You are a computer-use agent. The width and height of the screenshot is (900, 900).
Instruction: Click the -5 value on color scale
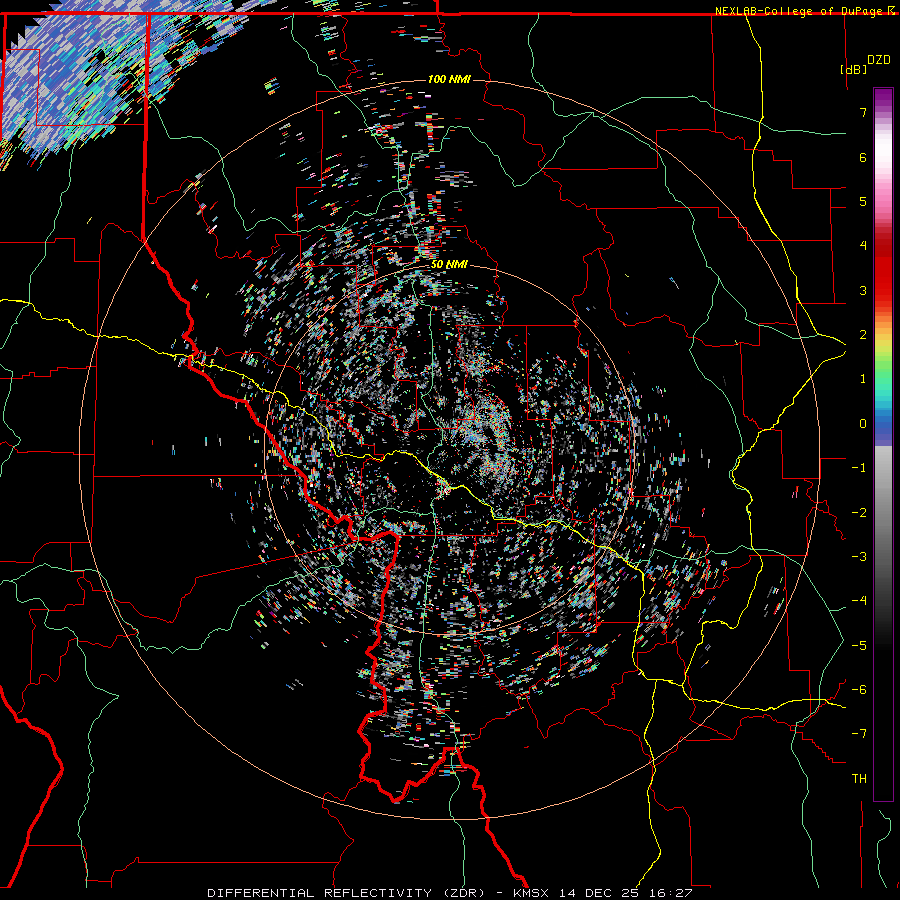[859, 646]
